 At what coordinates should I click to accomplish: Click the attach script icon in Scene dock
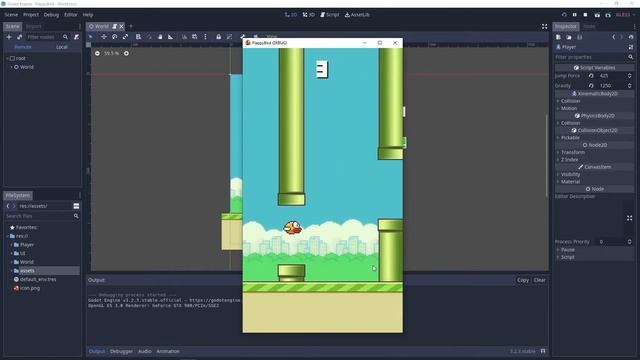pos(76,37)
